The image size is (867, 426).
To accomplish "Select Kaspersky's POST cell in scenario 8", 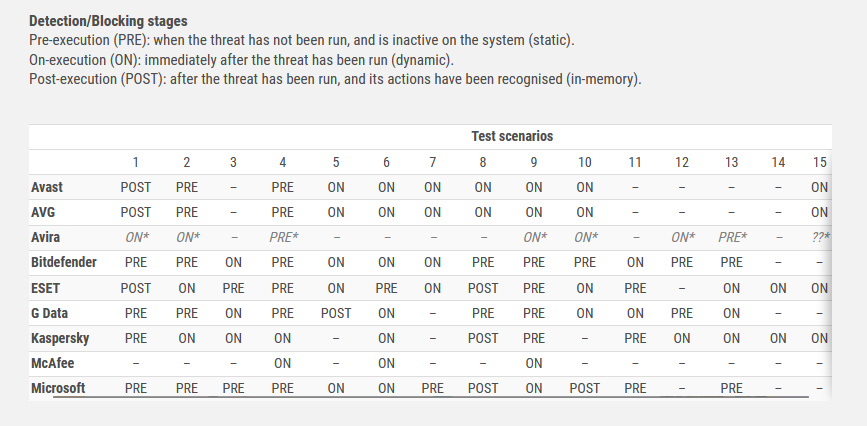I will click(x=483, y=338).
